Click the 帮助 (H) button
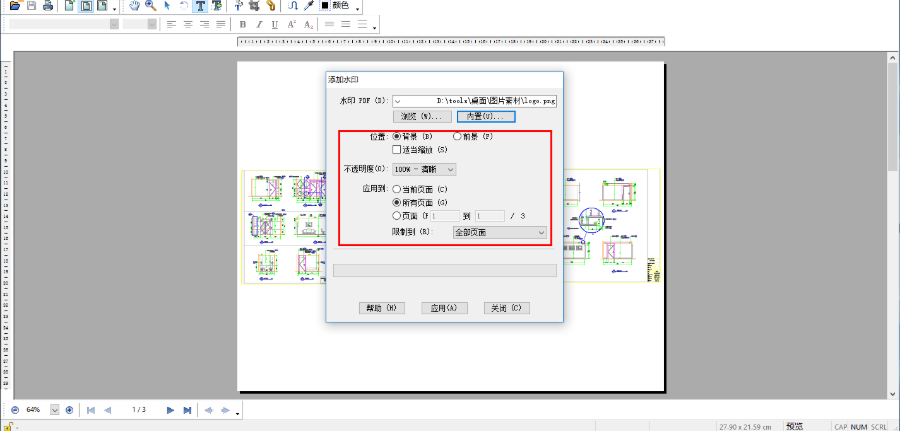This screenshot has height=431, width=900. [382, 308]
